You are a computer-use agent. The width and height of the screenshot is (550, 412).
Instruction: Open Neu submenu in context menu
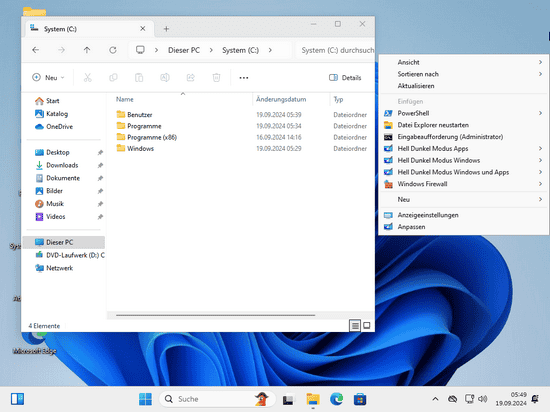point(464,200)
